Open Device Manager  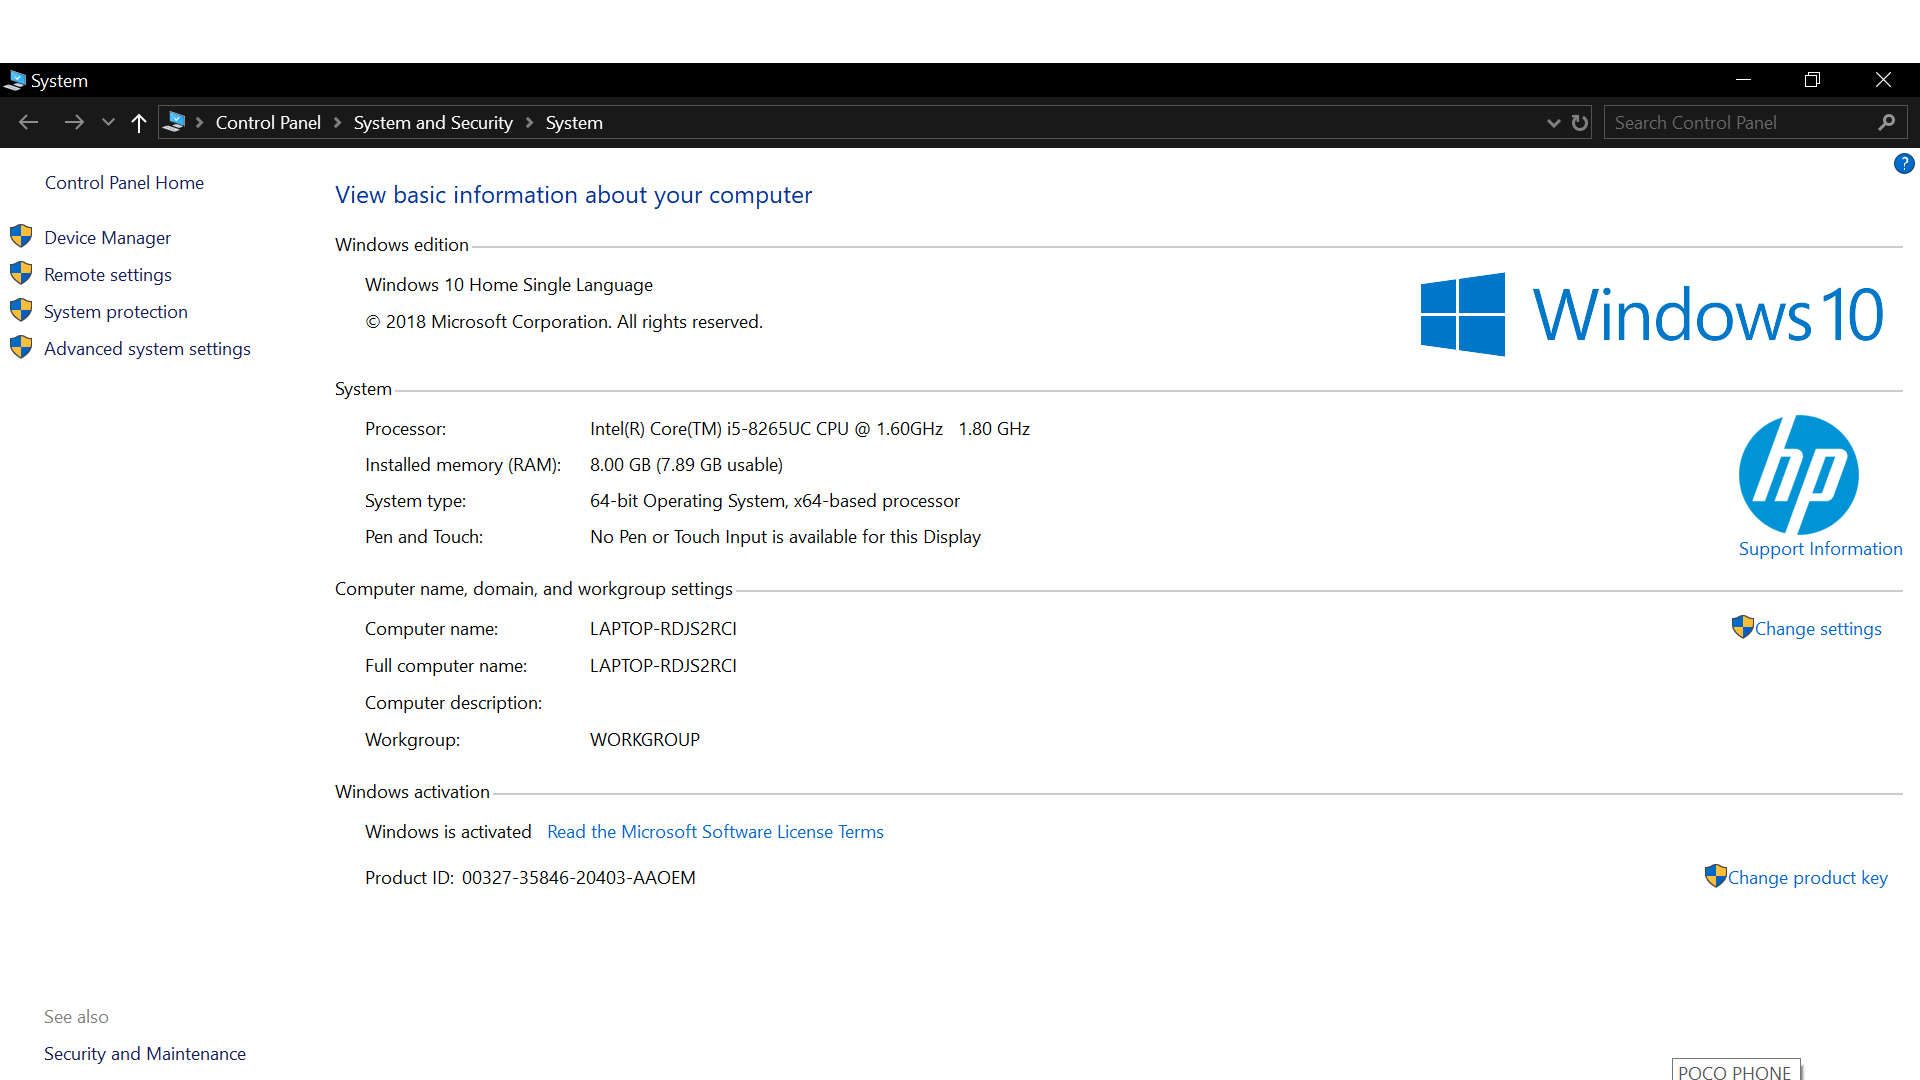[x=107, y=237]
